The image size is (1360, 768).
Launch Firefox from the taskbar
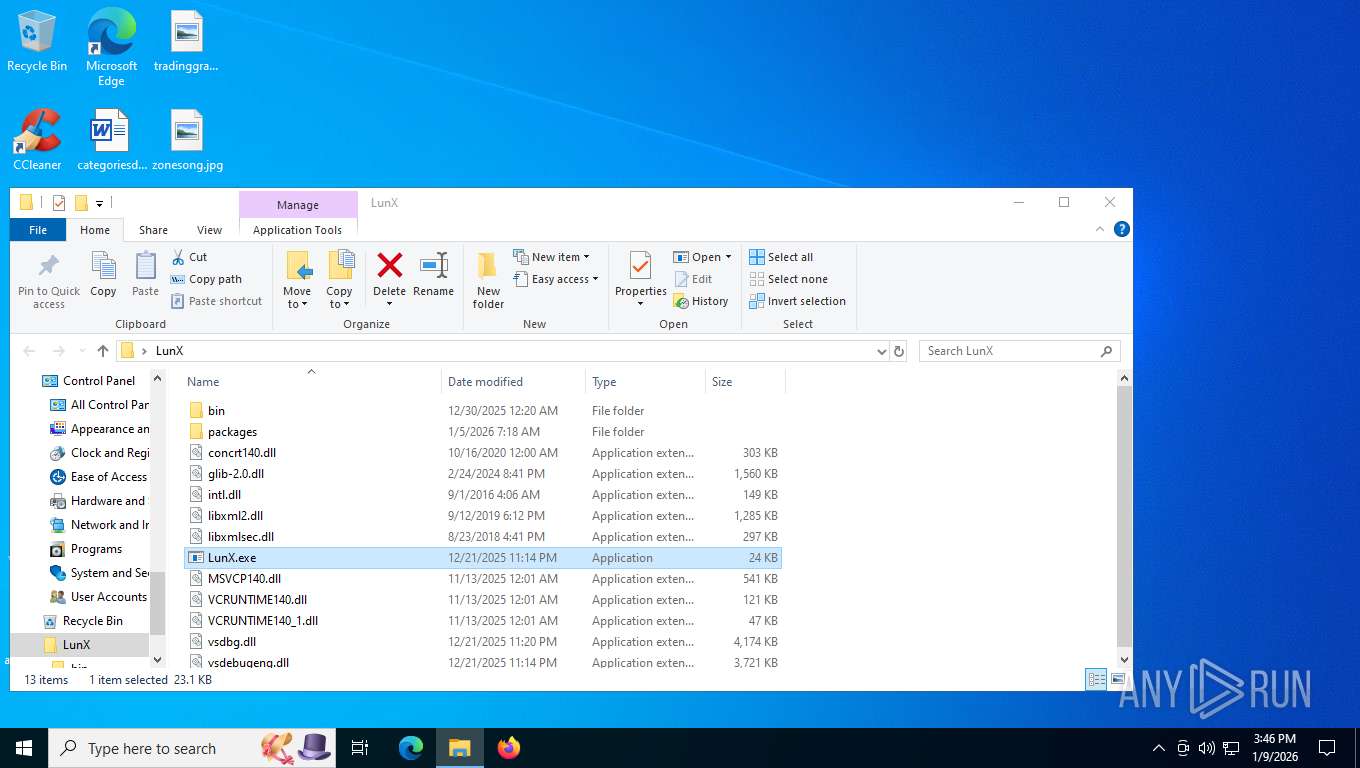[x=509, y=748]
